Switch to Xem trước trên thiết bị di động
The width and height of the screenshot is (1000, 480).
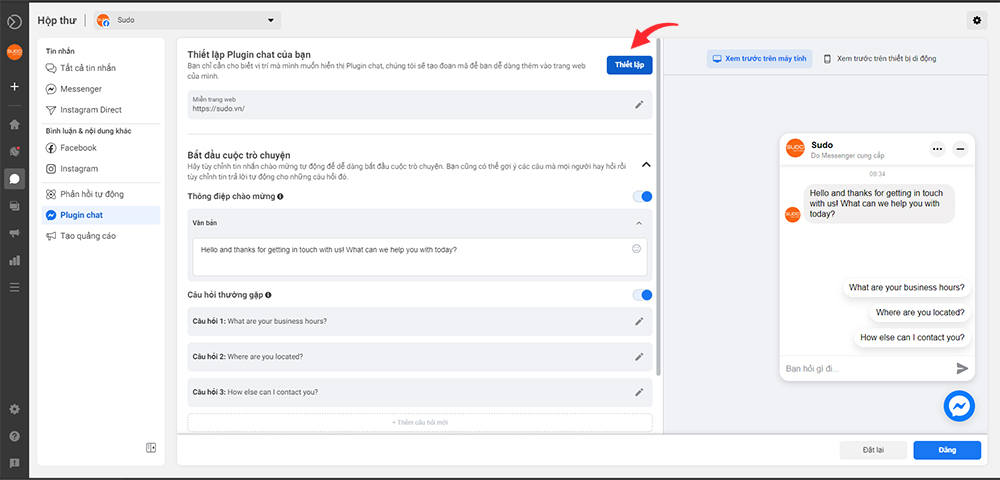click(879, 59)
